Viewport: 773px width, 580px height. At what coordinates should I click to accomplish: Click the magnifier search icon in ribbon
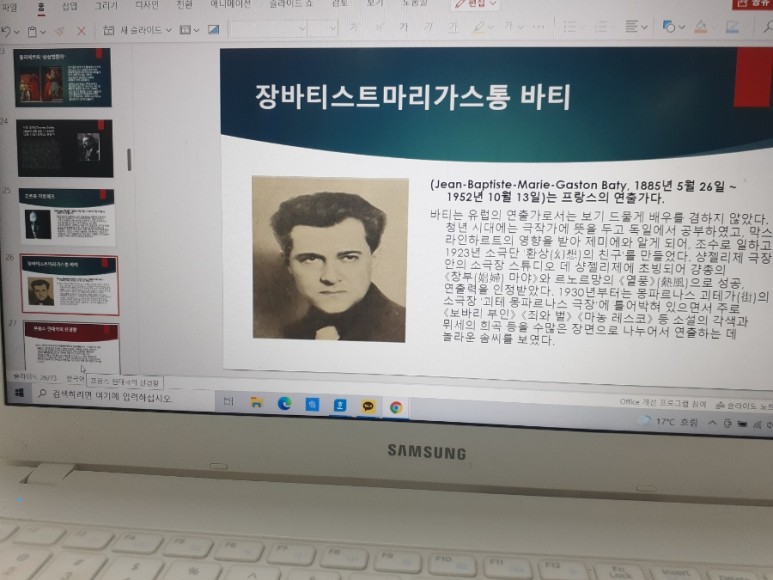pyautogui.click(x=768, y=27)
